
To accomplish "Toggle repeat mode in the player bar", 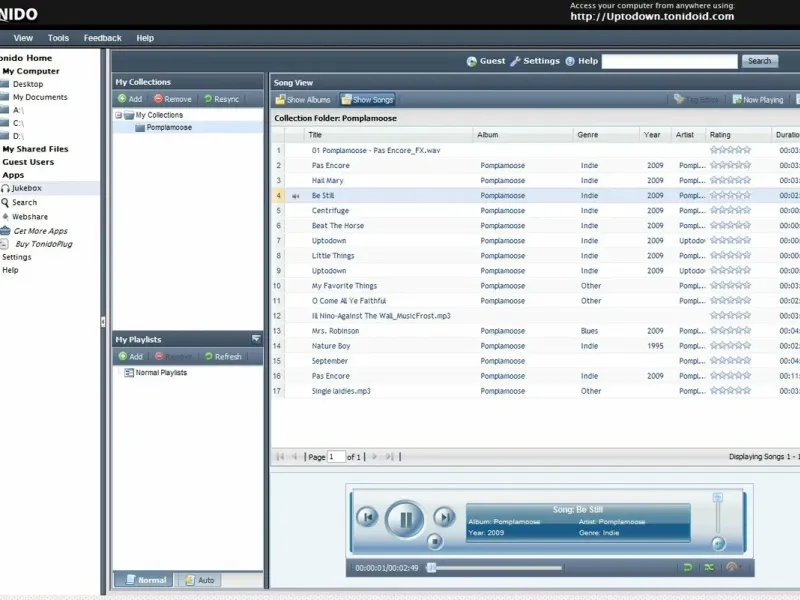I will [x=687, y=567].
